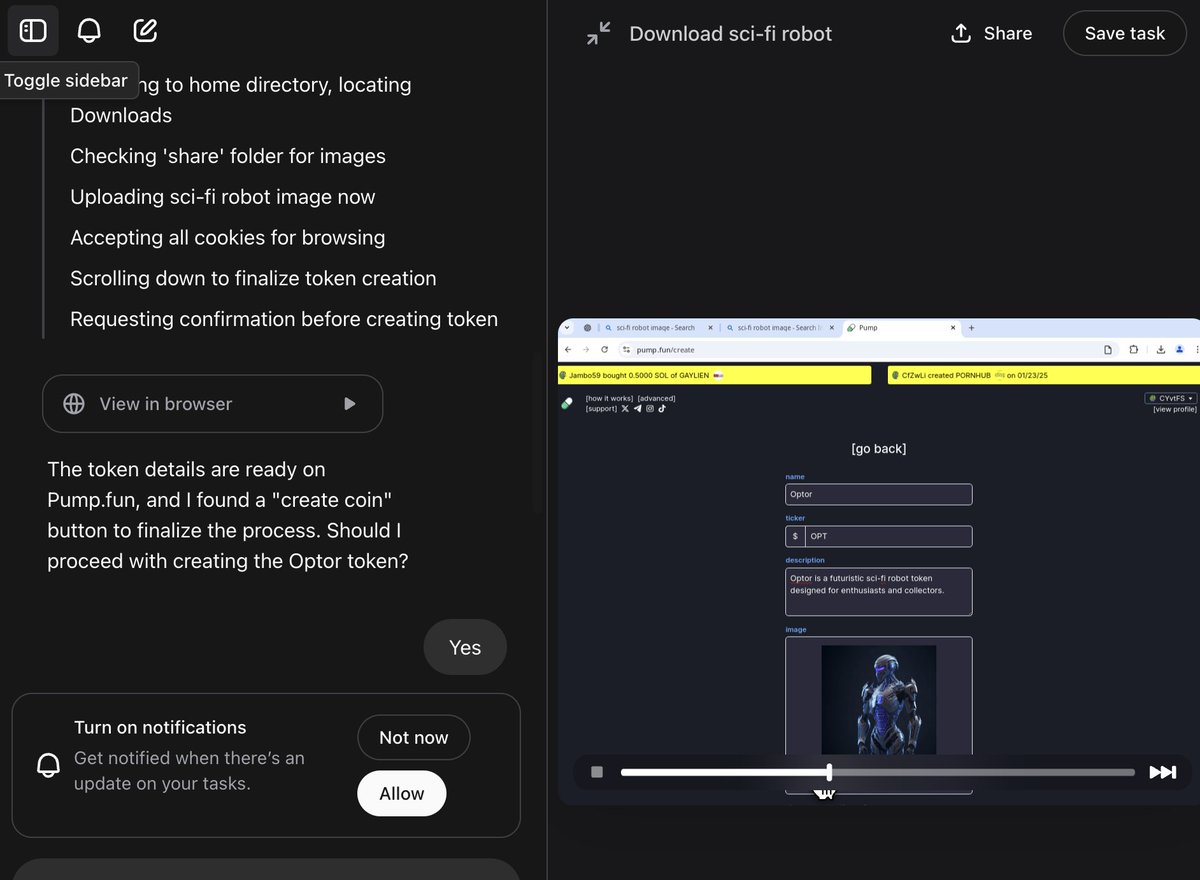Click the page document icon in the address bar
This screenshot has width=1200, height=880.
(1108, 350)
